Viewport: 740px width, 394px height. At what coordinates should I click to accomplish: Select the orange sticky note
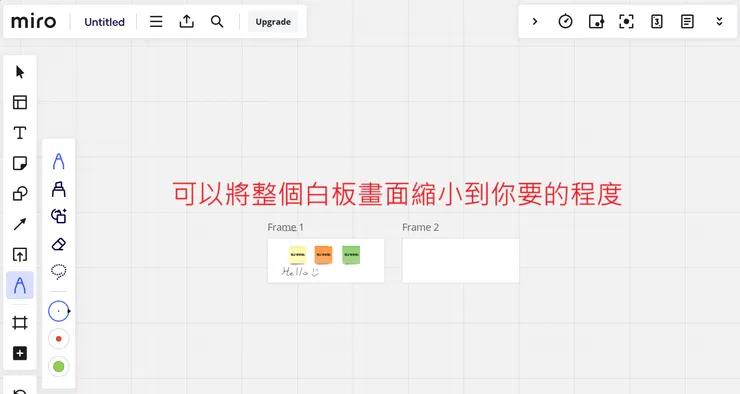[323, 255]
